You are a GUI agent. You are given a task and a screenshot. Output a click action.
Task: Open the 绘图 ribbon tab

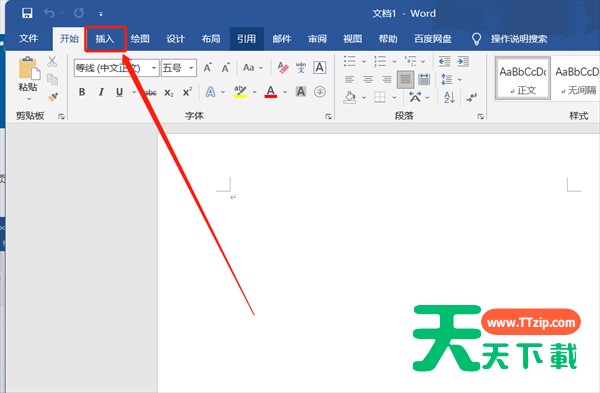(140, 39)
